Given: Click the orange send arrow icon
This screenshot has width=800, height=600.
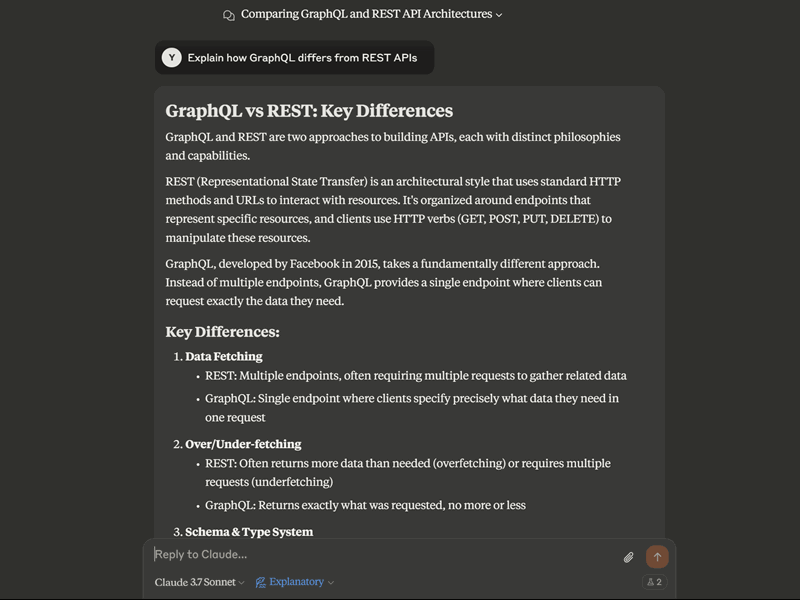Looking at the screenshot, I should (657, 556).
